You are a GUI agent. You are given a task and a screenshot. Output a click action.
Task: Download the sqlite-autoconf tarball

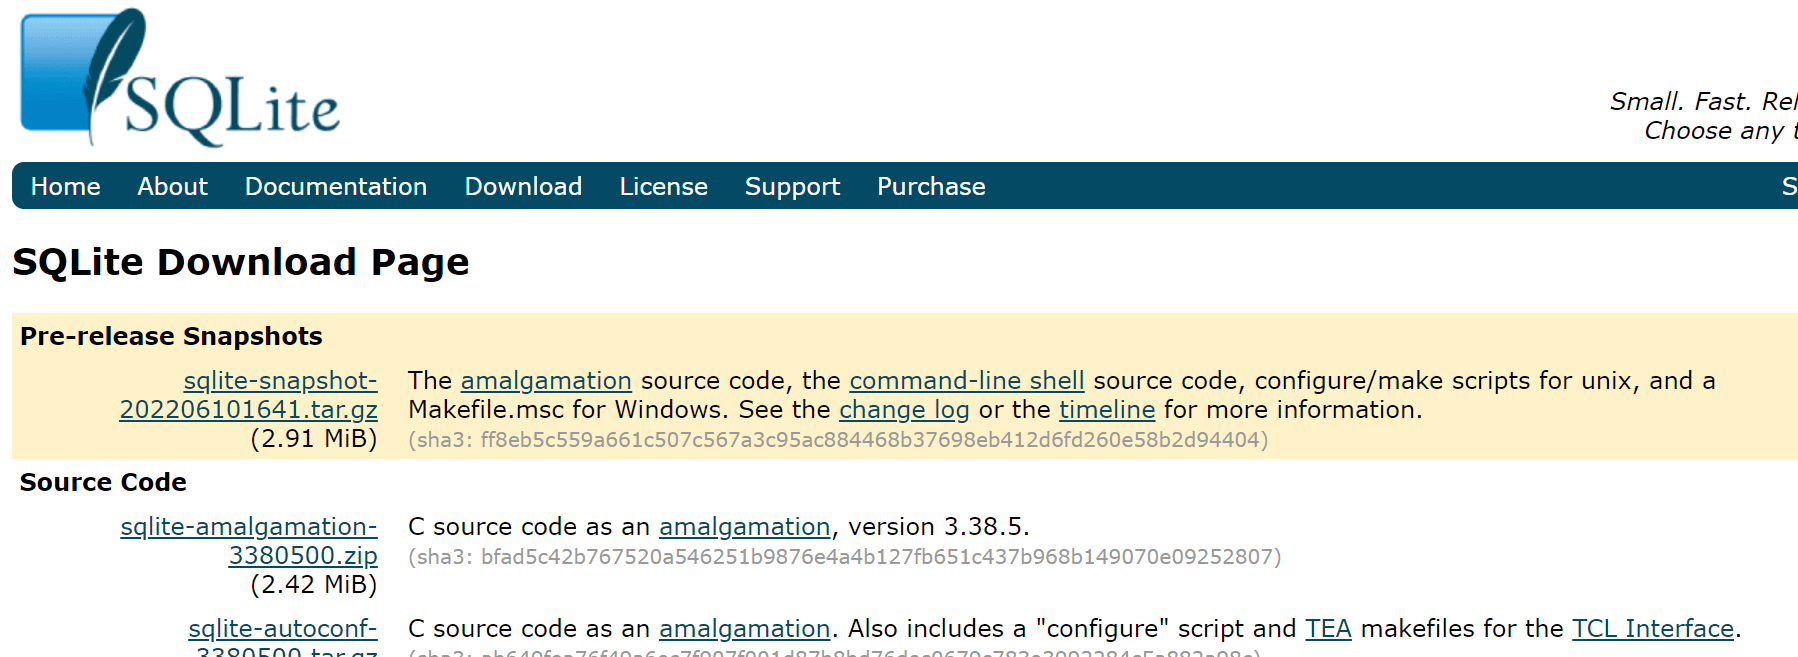pyautogui.click(x=283, y=640)
